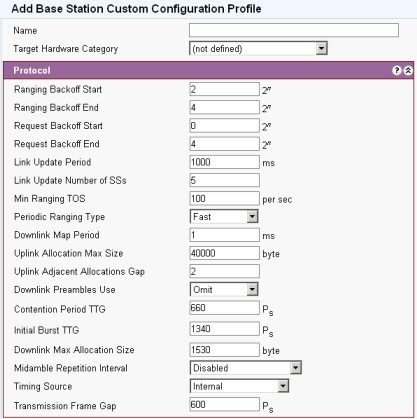Click the Request Backoff Start field

coord(224,126)
